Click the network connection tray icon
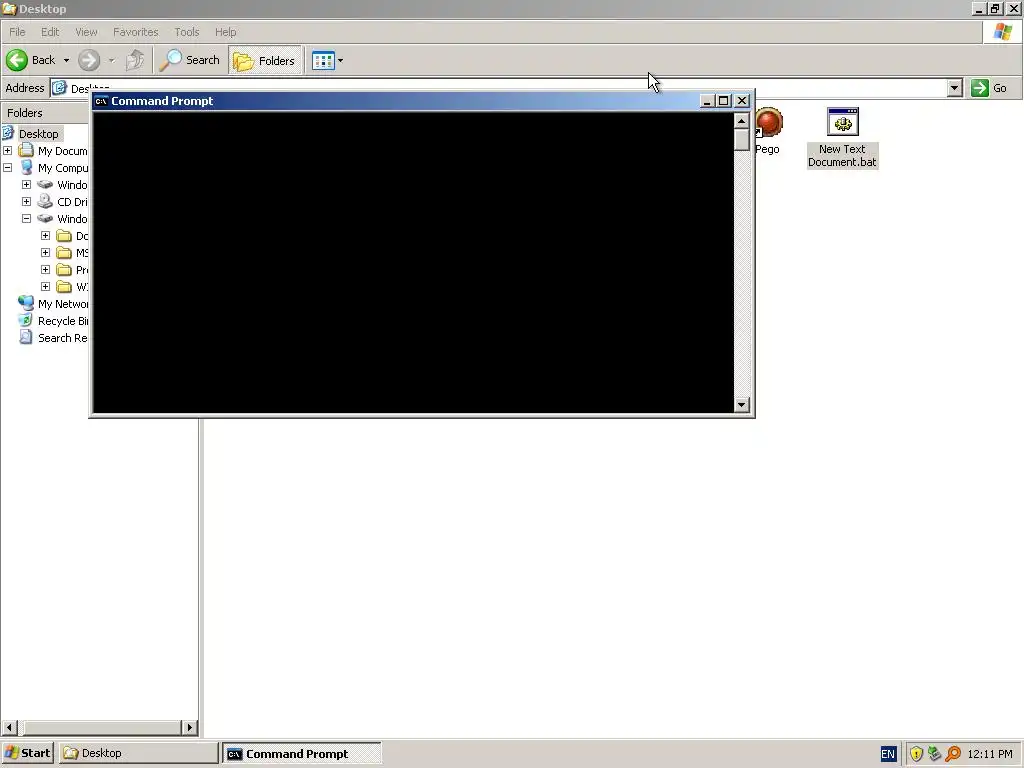 (935, 754)
